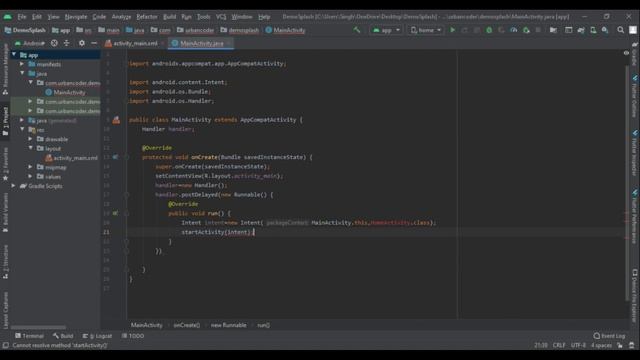The image size is (640, 360).
Task: Start debugging with the bug icon
Action: [x=489, y=30]
